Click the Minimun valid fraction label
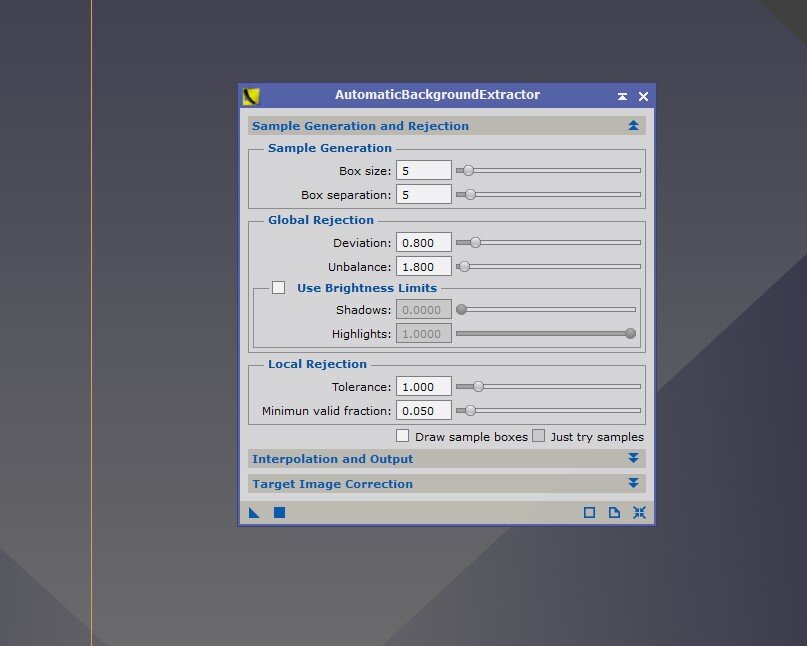The height and width of the screenshot is (646, 807). (x=326, y=411)
